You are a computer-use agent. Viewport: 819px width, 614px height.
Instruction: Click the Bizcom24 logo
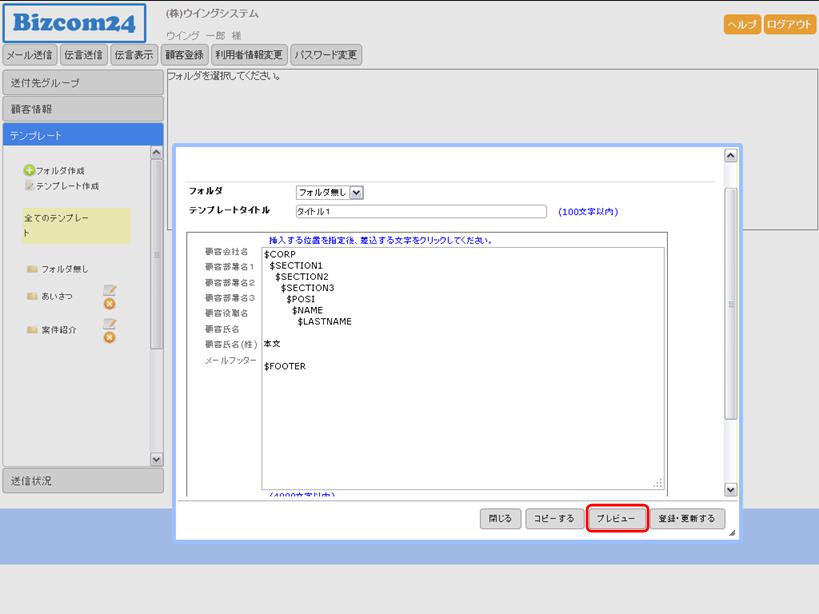tap(74, 23)
